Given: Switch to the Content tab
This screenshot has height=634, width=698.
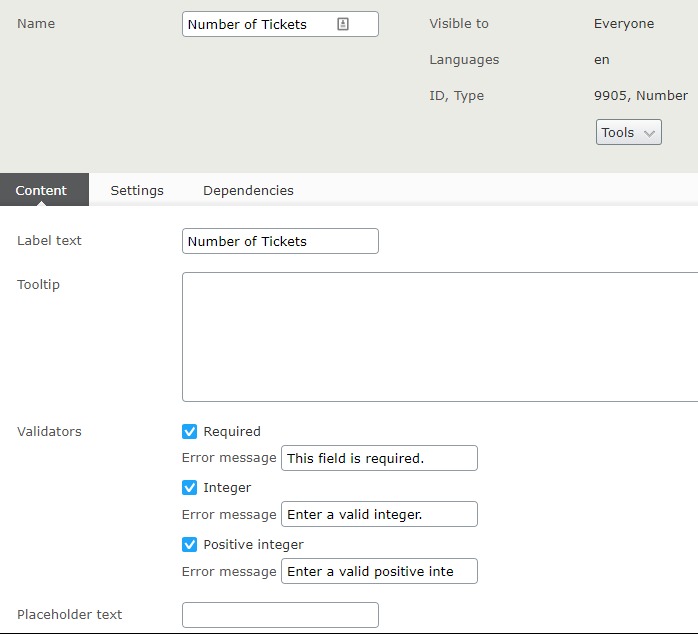Looking at the screenshot, I should [41, 190].
